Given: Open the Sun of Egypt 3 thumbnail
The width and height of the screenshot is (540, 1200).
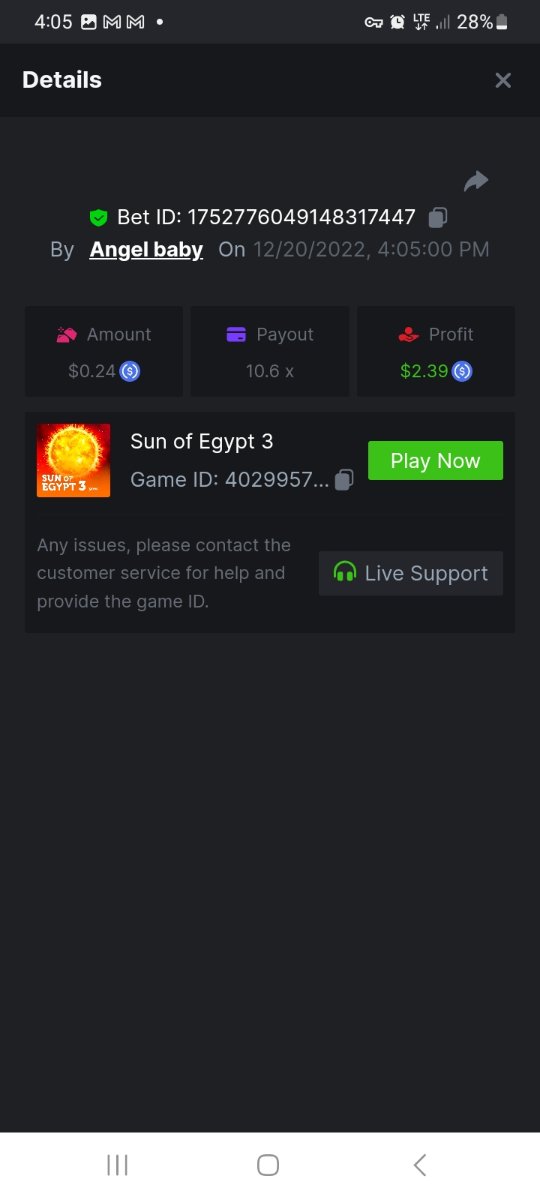Looking at the screenshot, I should click(73, 460).
